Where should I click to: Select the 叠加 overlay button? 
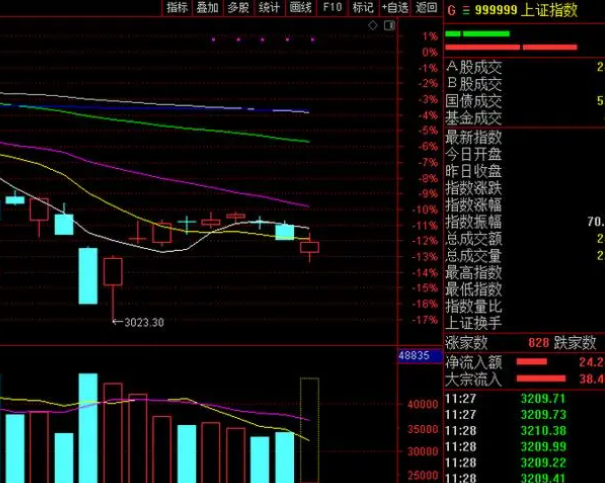coord(207,7)
